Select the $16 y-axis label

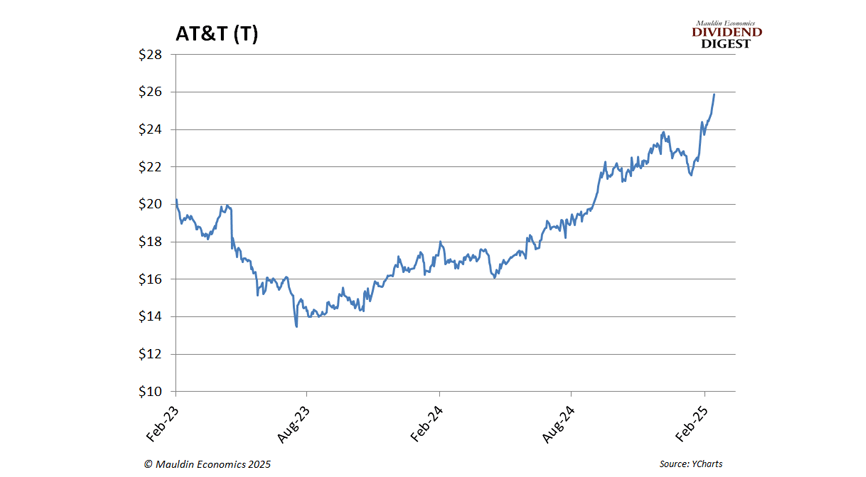150,279
